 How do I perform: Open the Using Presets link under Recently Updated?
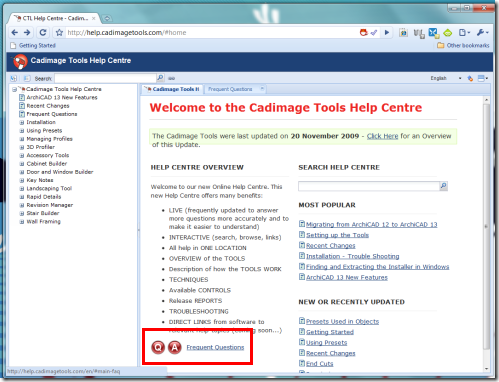pyautogui.click(x=327, y=343)
